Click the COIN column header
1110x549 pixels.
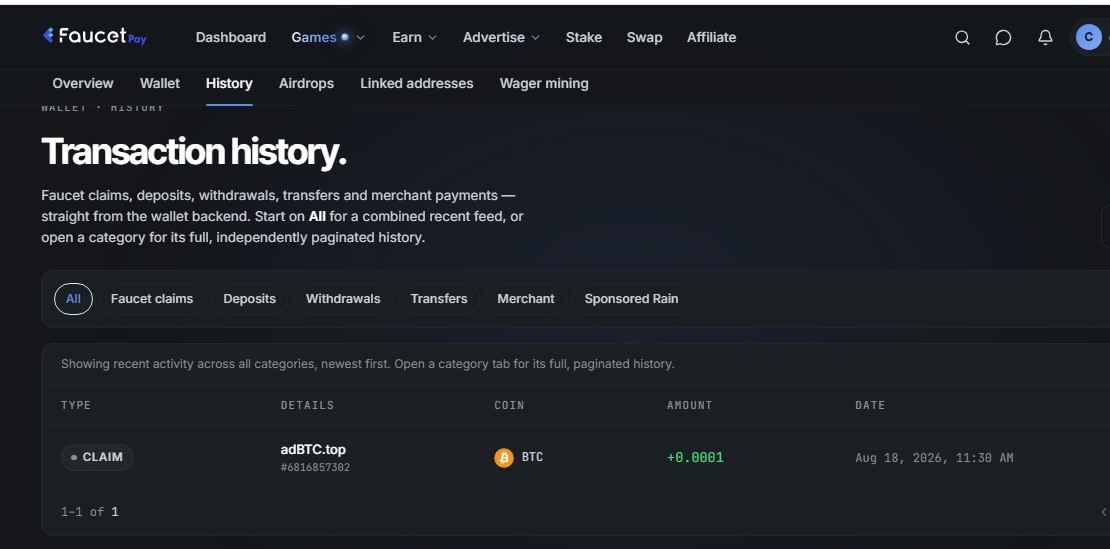point(509,405)
